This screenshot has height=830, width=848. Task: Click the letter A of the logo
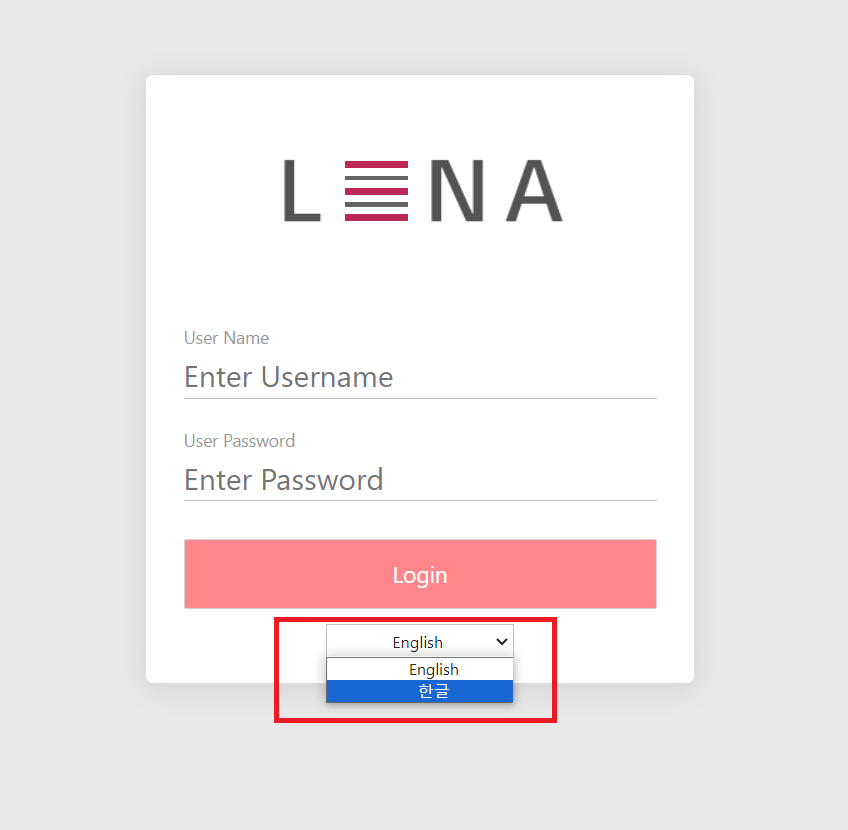[x=534, y=190]
